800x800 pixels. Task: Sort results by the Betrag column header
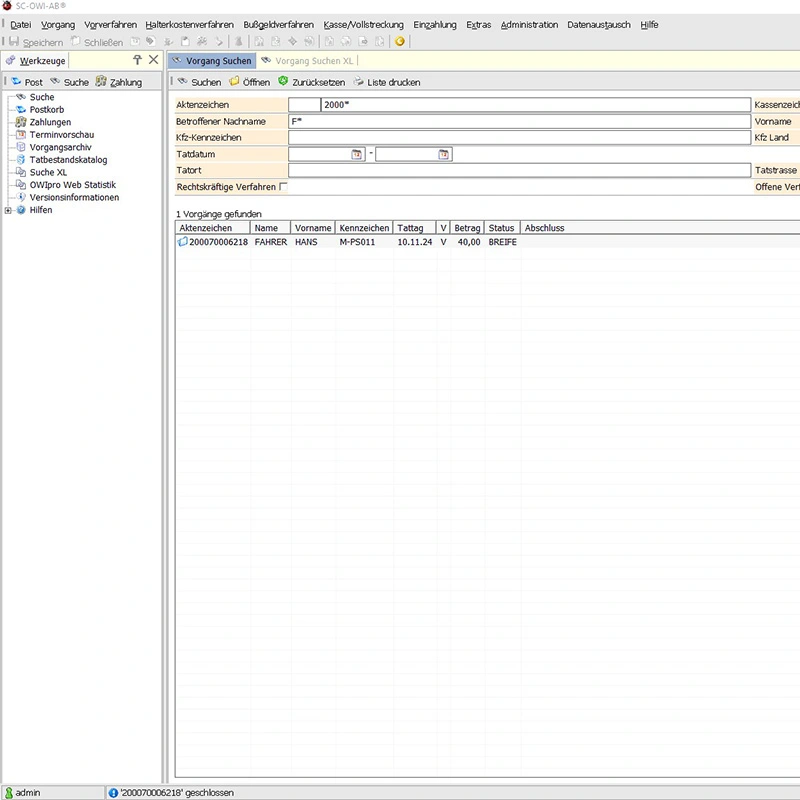467,228
